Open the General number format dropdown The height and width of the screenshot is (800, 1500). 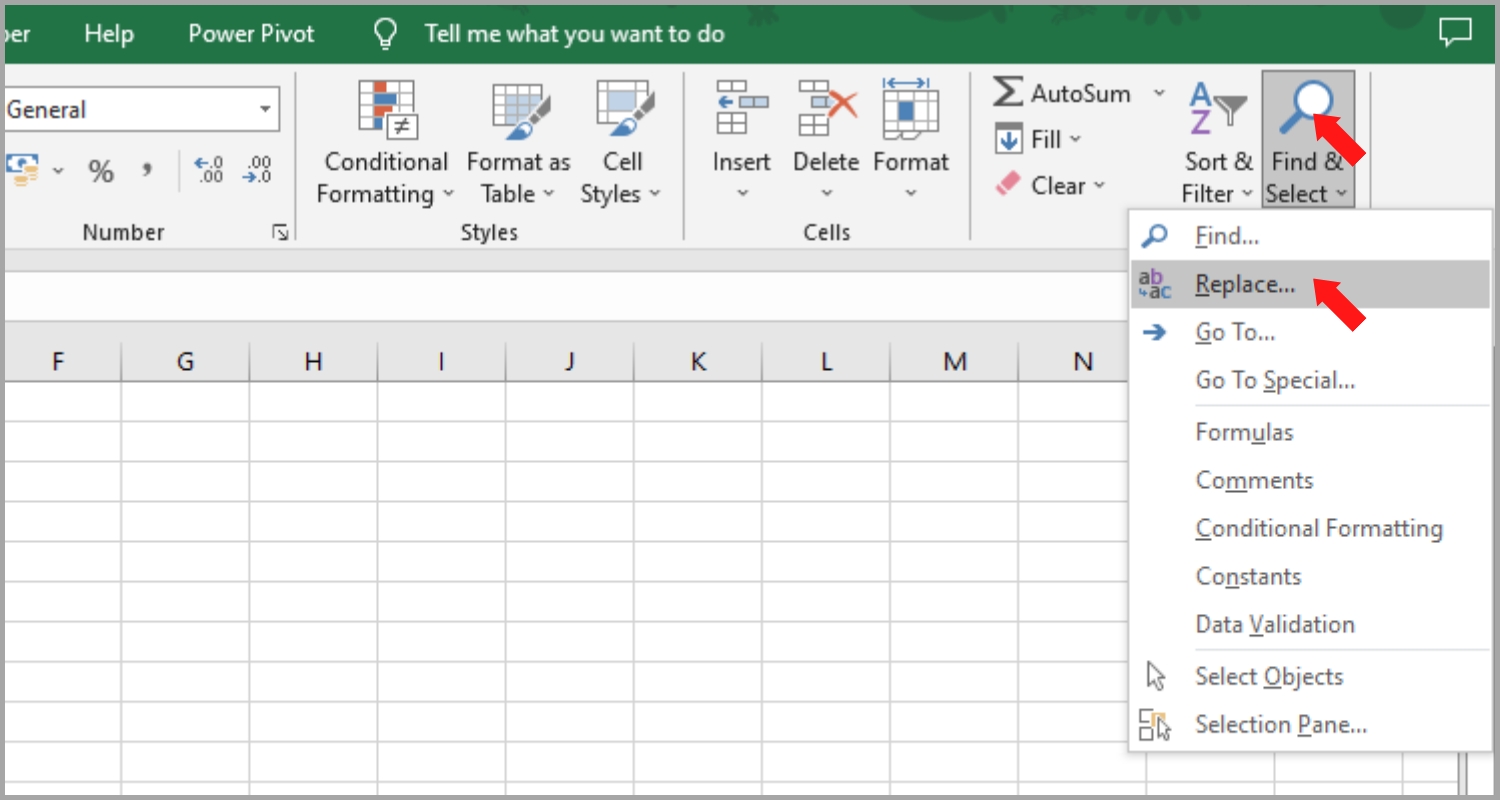265,110
